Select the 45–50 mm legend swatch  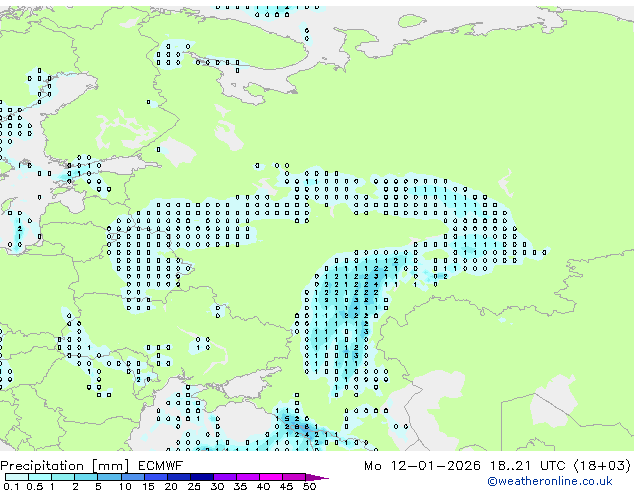point(294,477)
